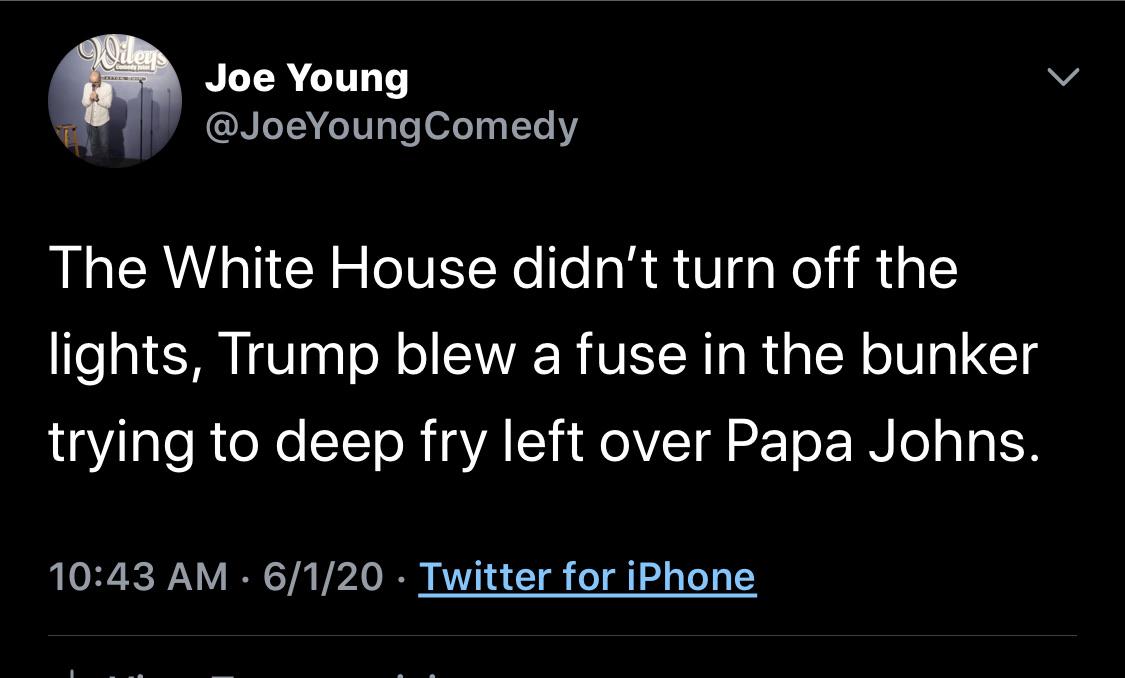Tap "Papa Johns" in the tweet text

click(x=875, y=441)
